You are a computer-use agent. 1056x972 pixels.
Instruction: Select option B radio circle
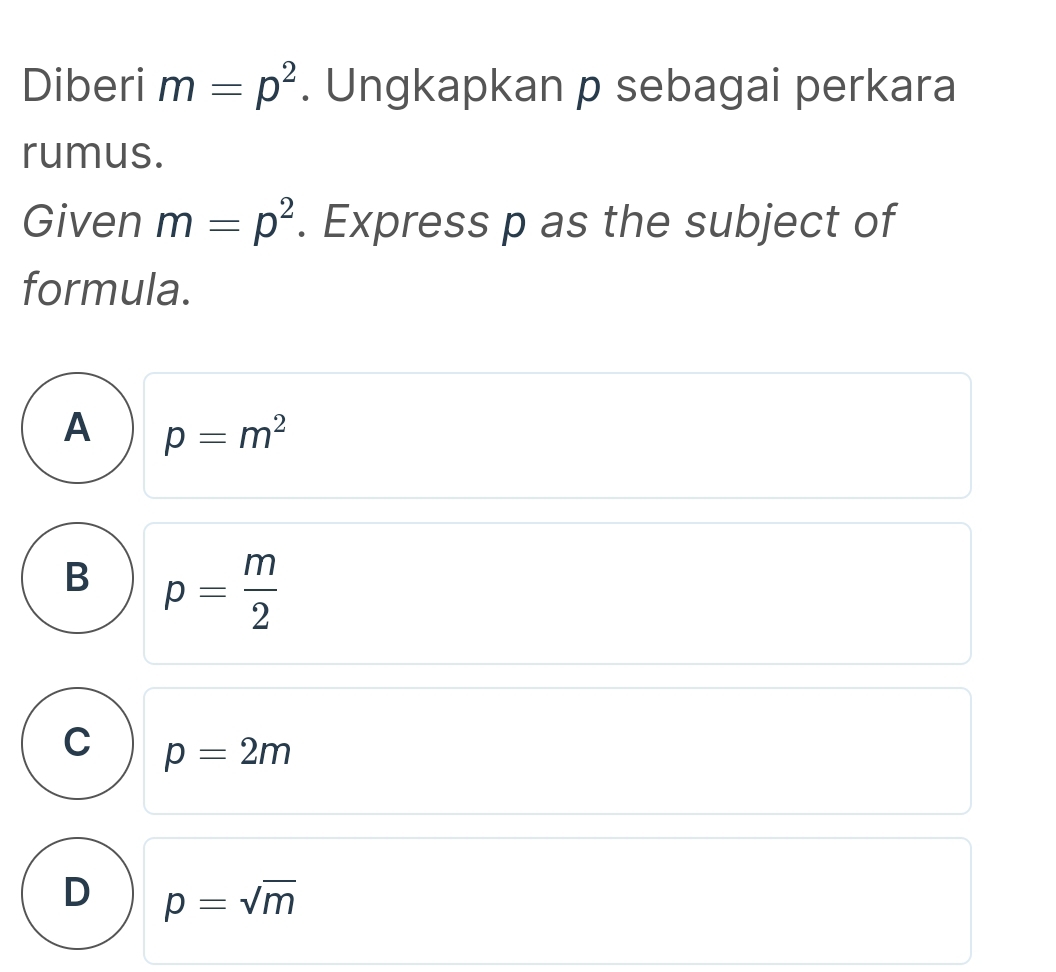point(77,578)
